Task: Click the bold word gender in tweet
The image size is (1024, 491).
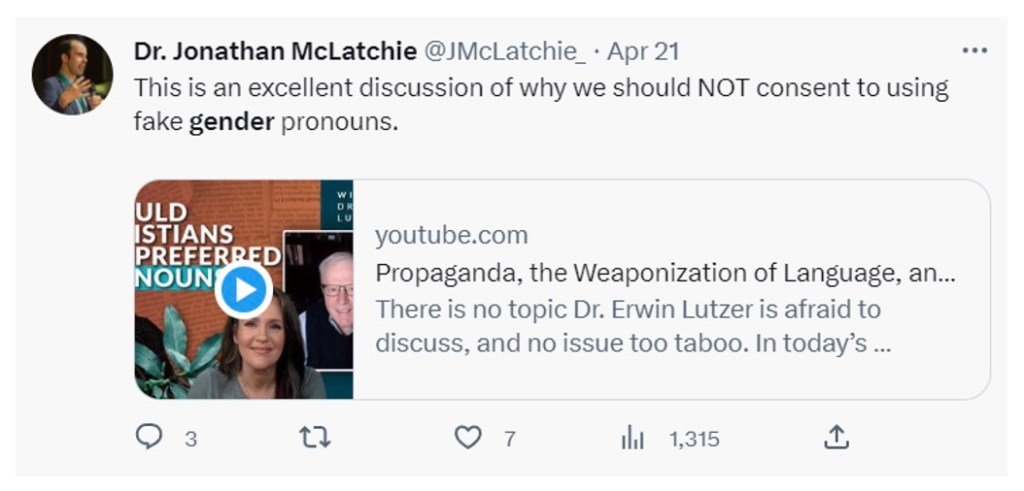Action: click(x=231, y=125)
